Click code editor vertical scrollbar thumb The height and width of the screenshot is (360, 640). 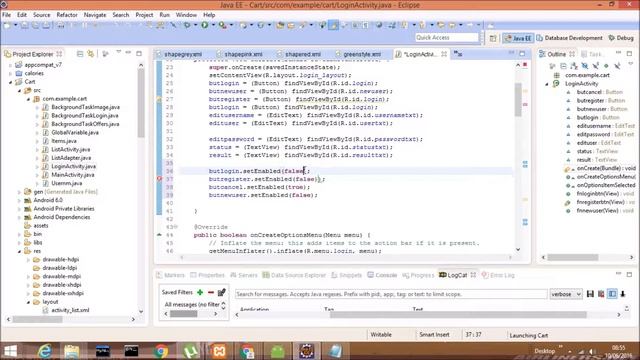click(518, 100)
